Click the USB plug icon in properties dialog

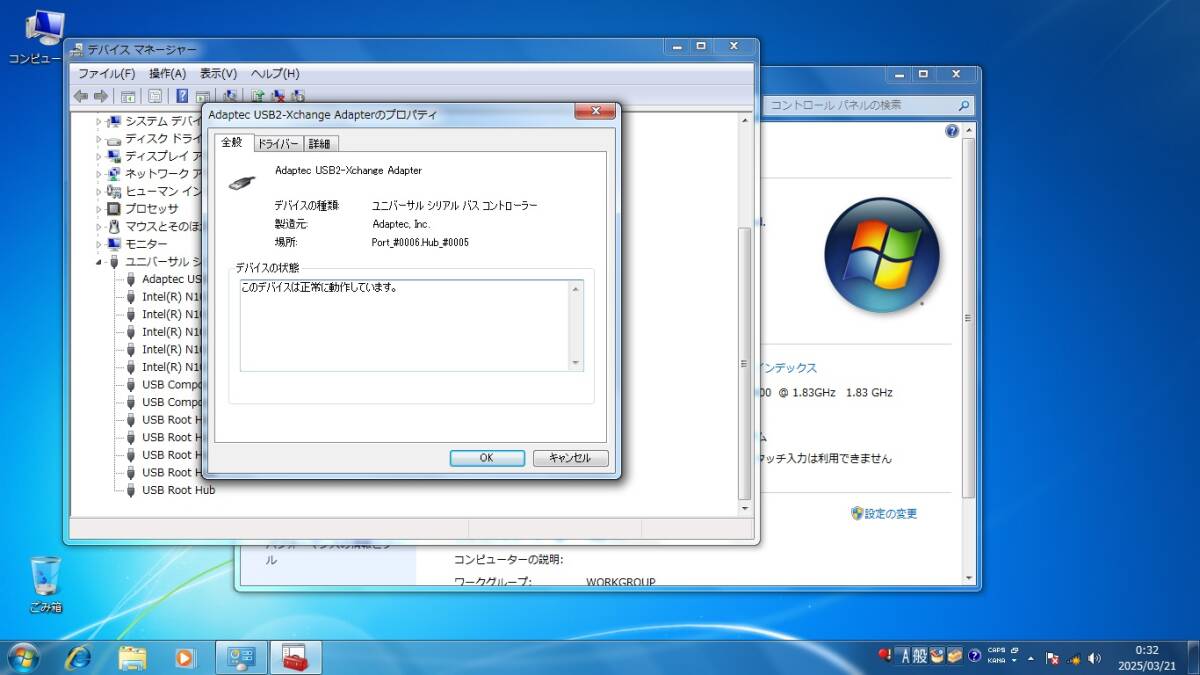[x=242, y=182]
